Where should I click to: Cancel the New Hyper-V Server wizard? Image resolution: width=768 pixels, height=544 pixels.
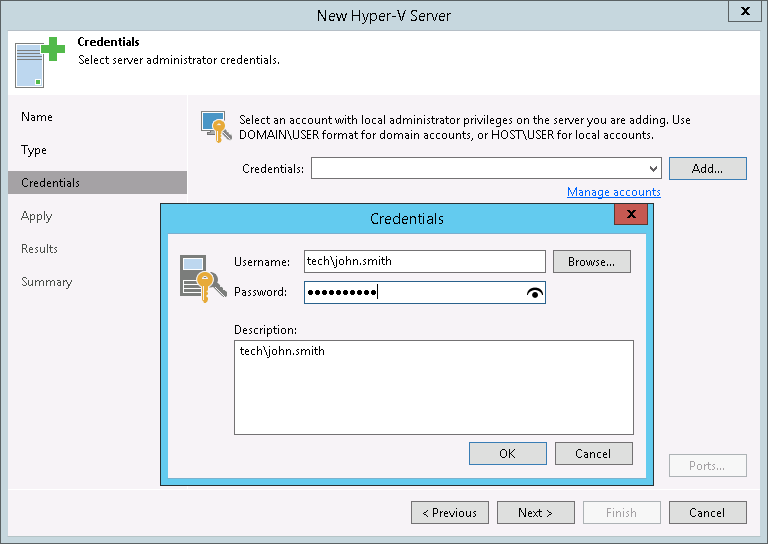click(x=708, y=513)
